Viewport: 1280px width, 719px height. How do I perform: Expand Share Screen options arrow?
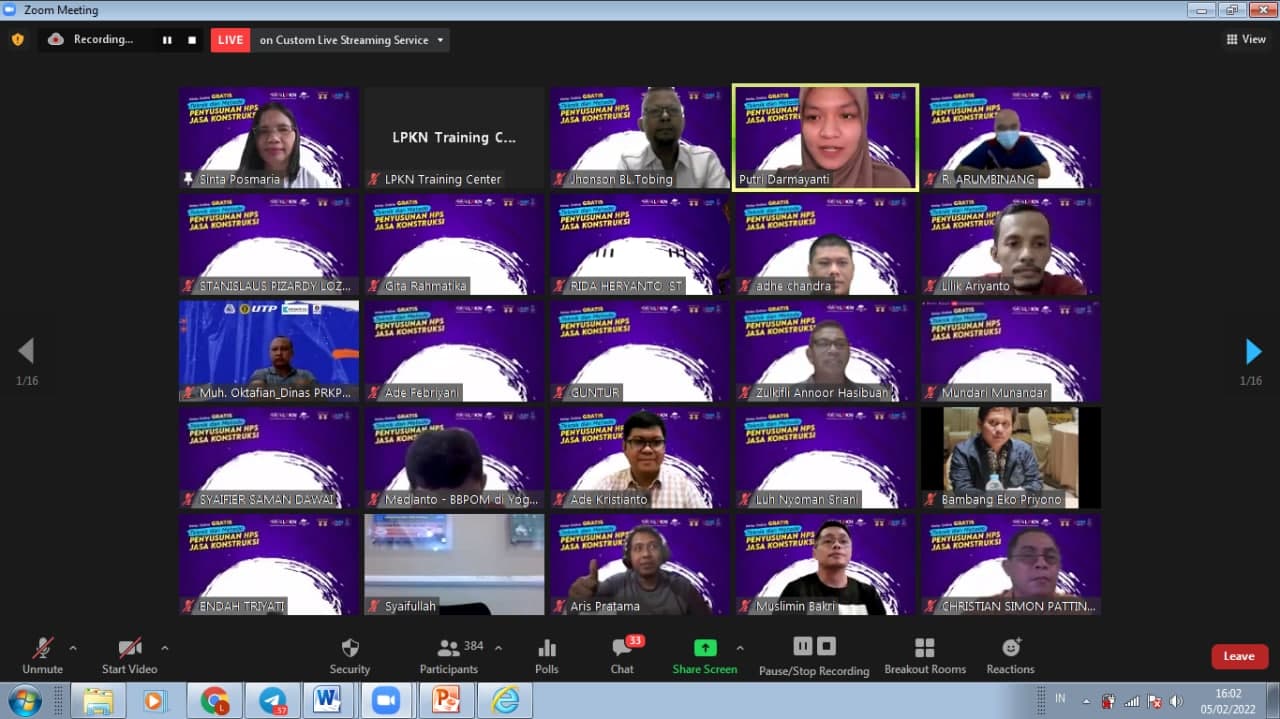740,648
